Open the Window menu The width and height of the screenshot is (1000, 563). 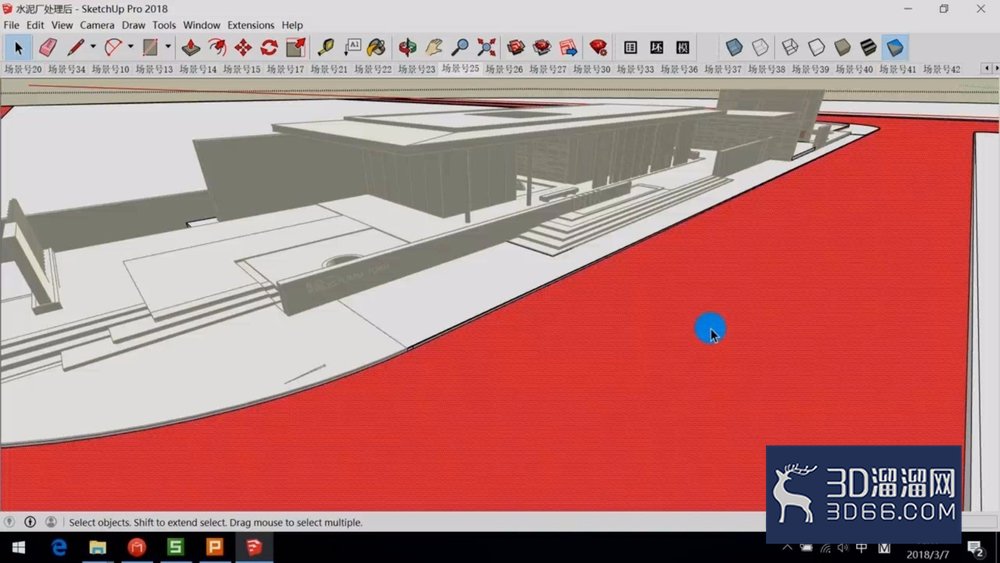(x=202, y=25)
